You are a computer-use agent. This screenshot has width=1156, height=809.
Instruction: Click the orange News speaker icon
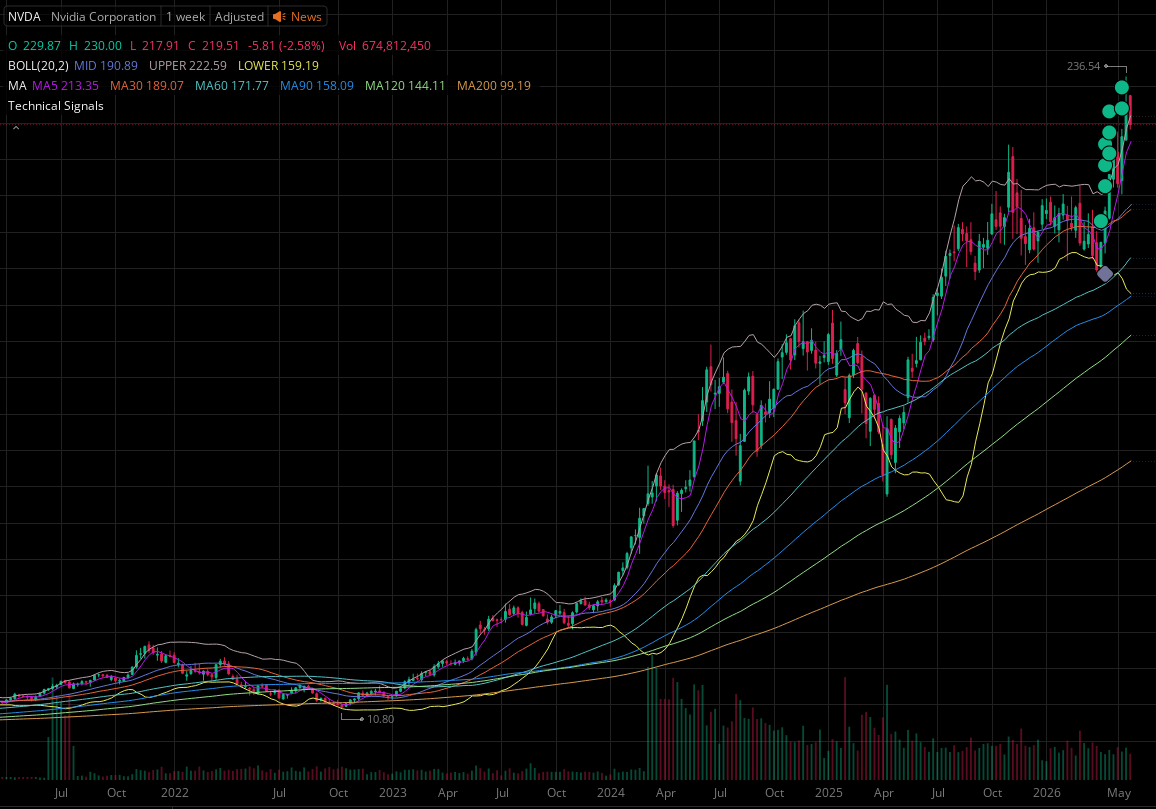(x=279, y=16)
